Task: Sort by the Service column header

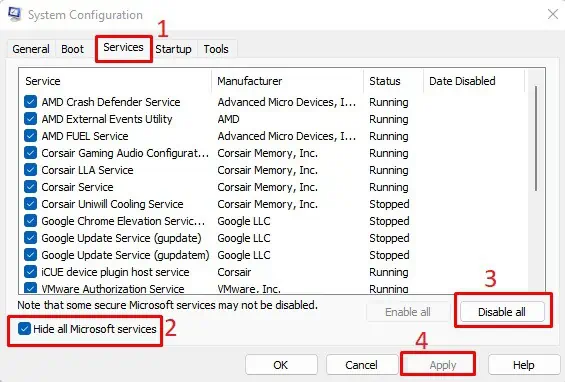Action: pos(115,81)
